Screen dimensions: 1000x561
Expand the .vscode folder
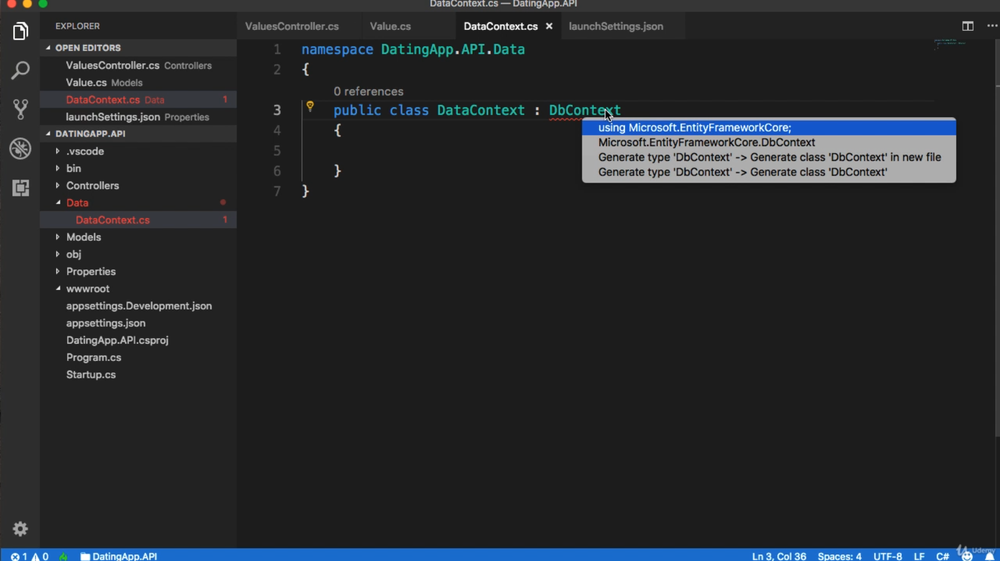[57, 151]
